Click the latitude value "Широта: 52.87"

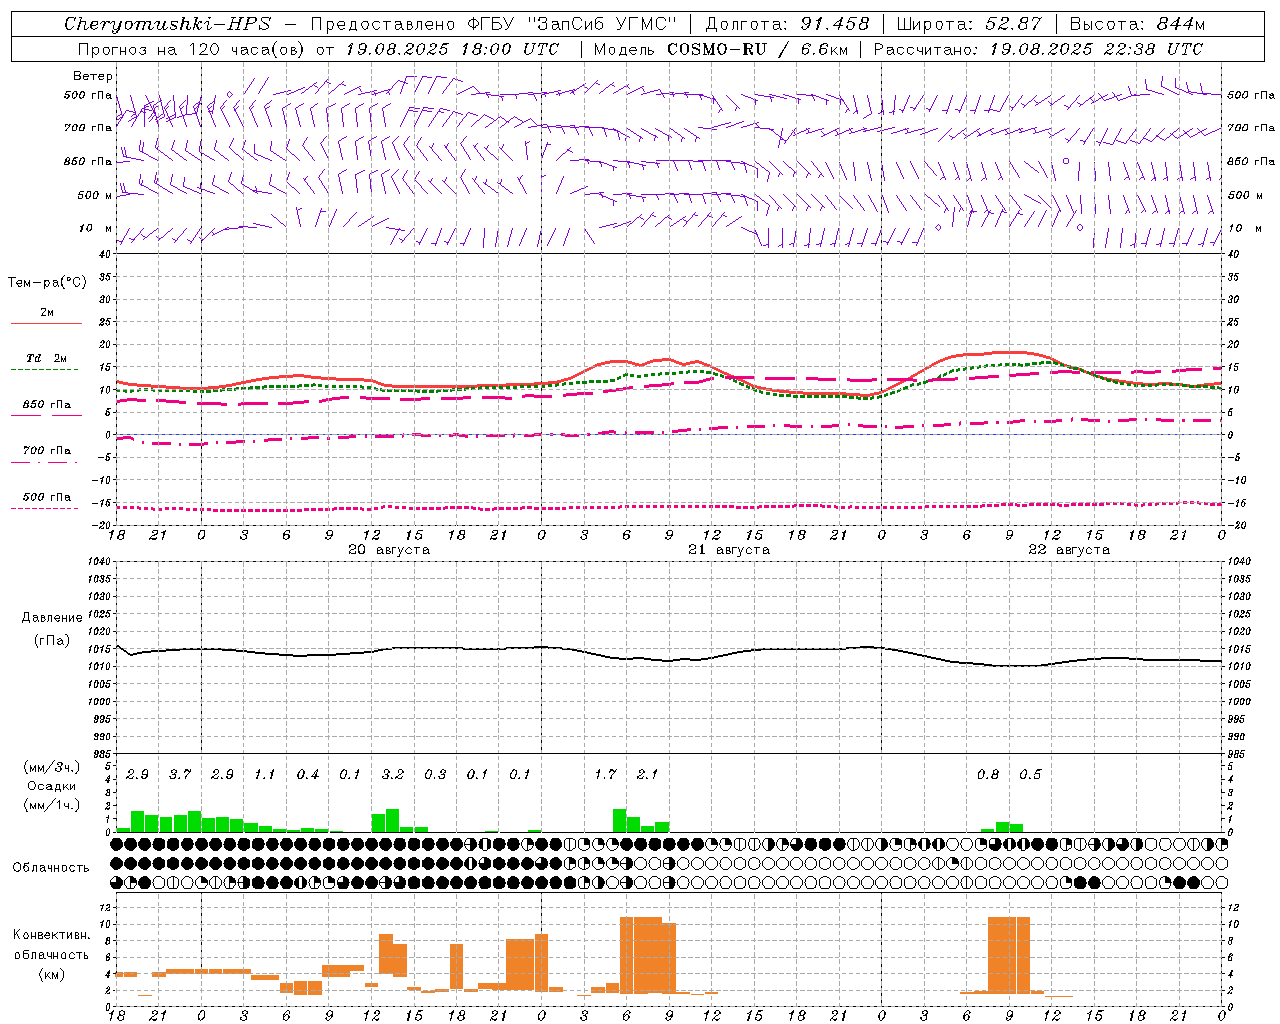tap(969, 24)
